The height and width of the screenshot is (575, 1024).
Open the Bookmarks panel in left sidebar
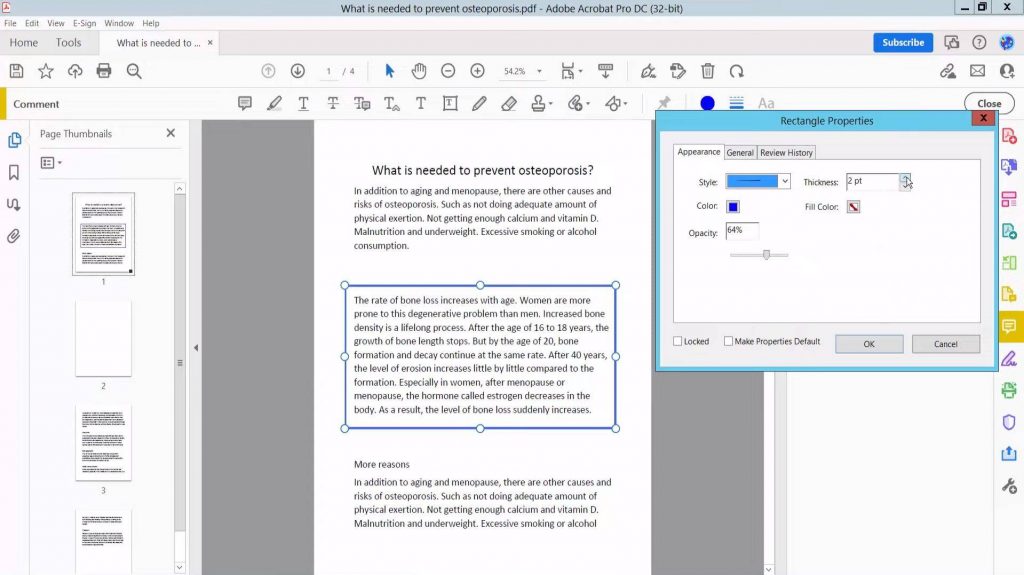14,172
